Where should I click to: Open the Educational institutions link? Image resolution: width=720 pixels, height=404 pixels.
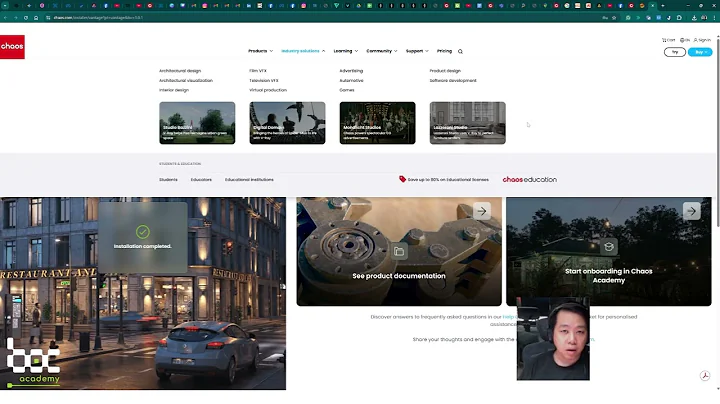[249, 180]
